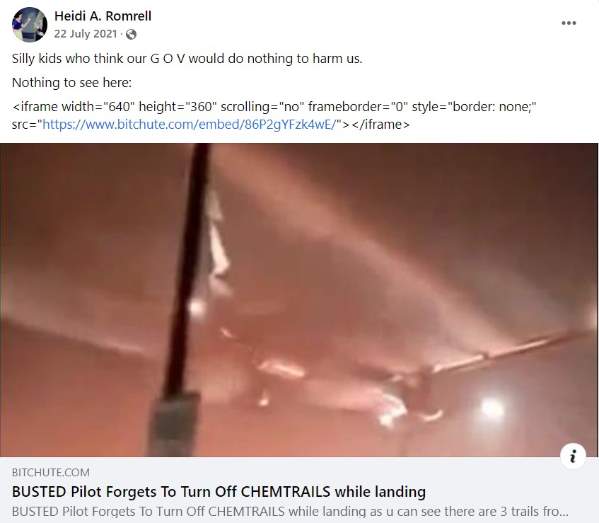The image size is (599, 523).
Task: Click the public globe privacy icon
Action: pyautogui.click(x=131, y=34)
